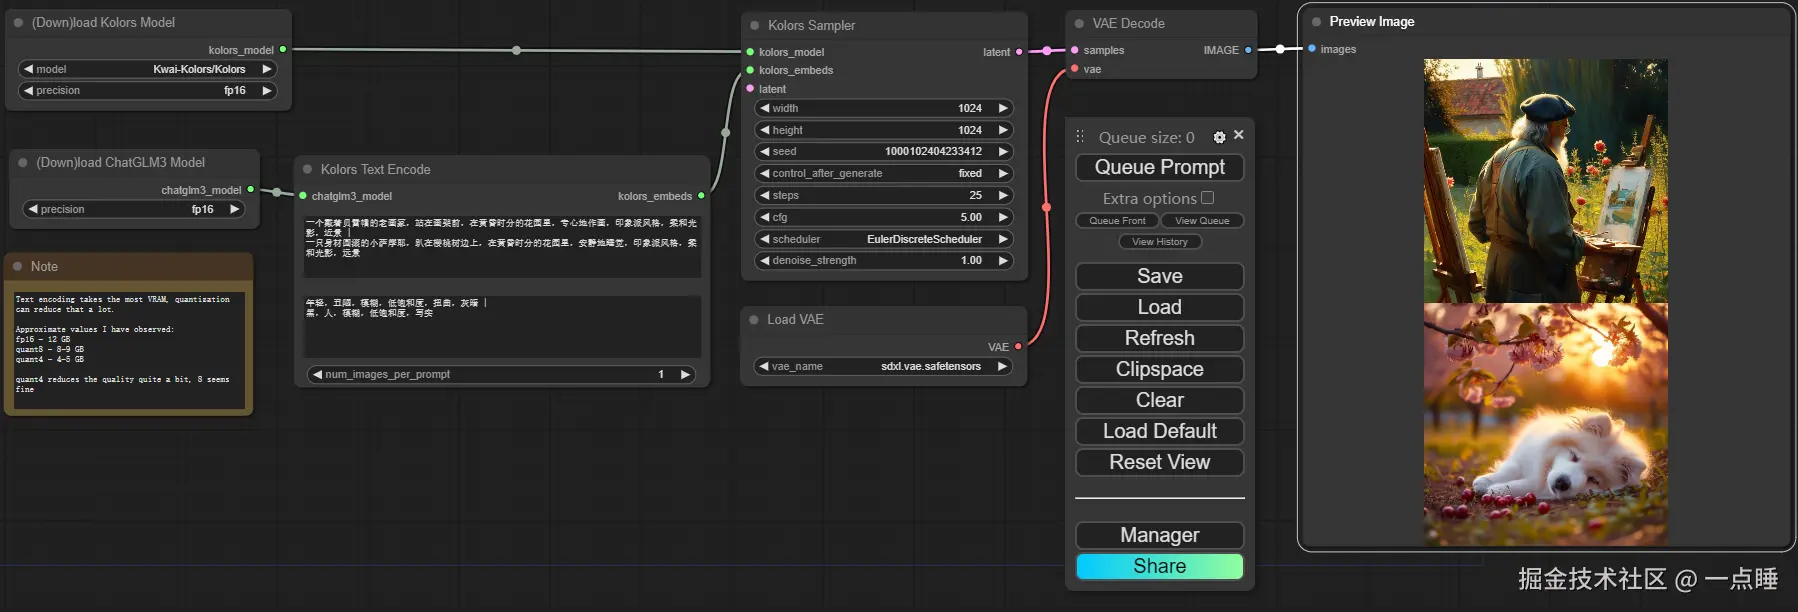1798x612 pixels.
Task: Open View Queue
Action: [x=1202, y=220]
